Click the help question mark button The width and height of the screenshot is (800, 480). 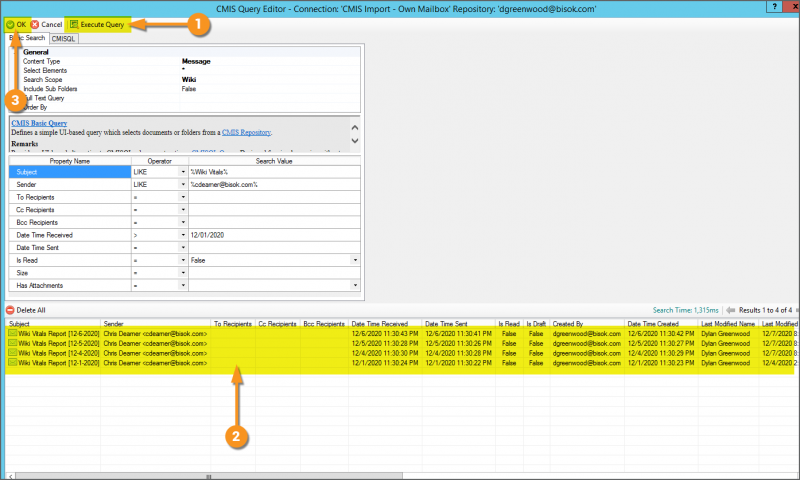tap(774, 7)
